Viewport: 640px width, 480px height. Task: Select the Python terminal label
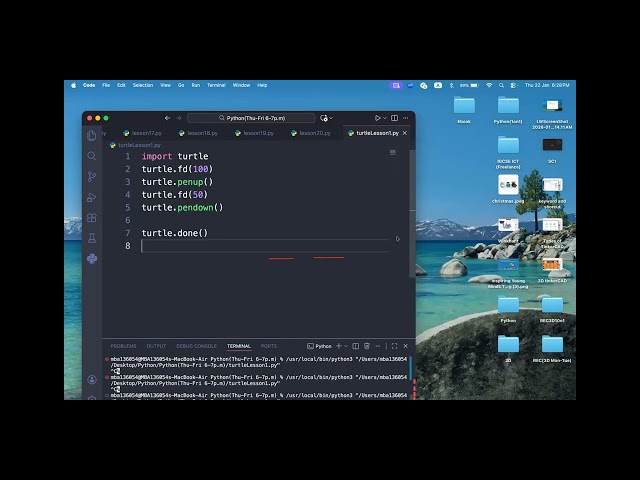tap(320, 346)
